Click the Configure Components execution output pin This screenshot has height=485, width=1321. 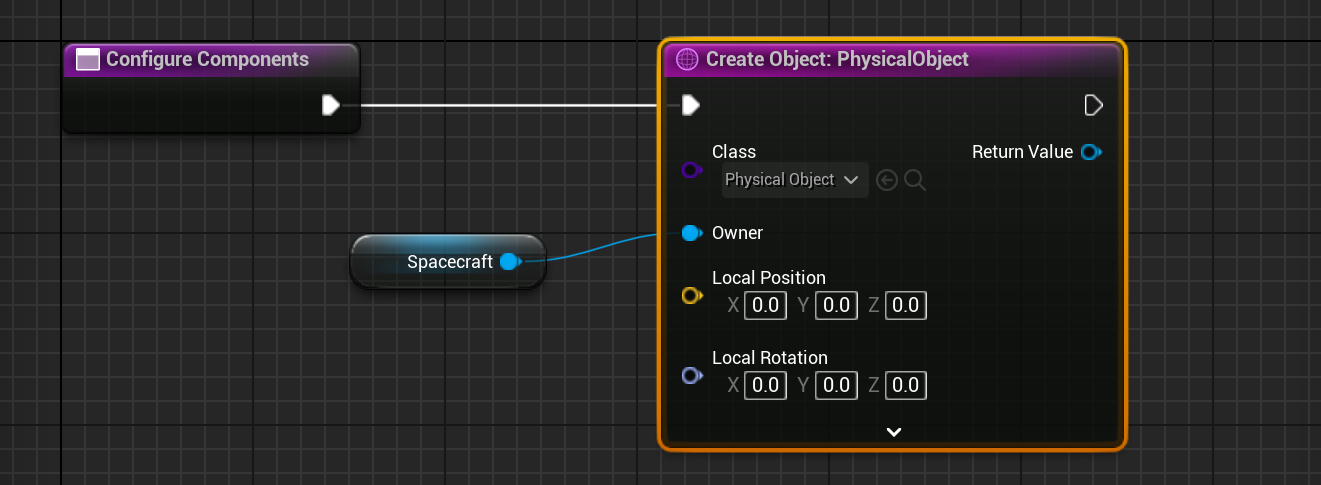pos(331,105)
